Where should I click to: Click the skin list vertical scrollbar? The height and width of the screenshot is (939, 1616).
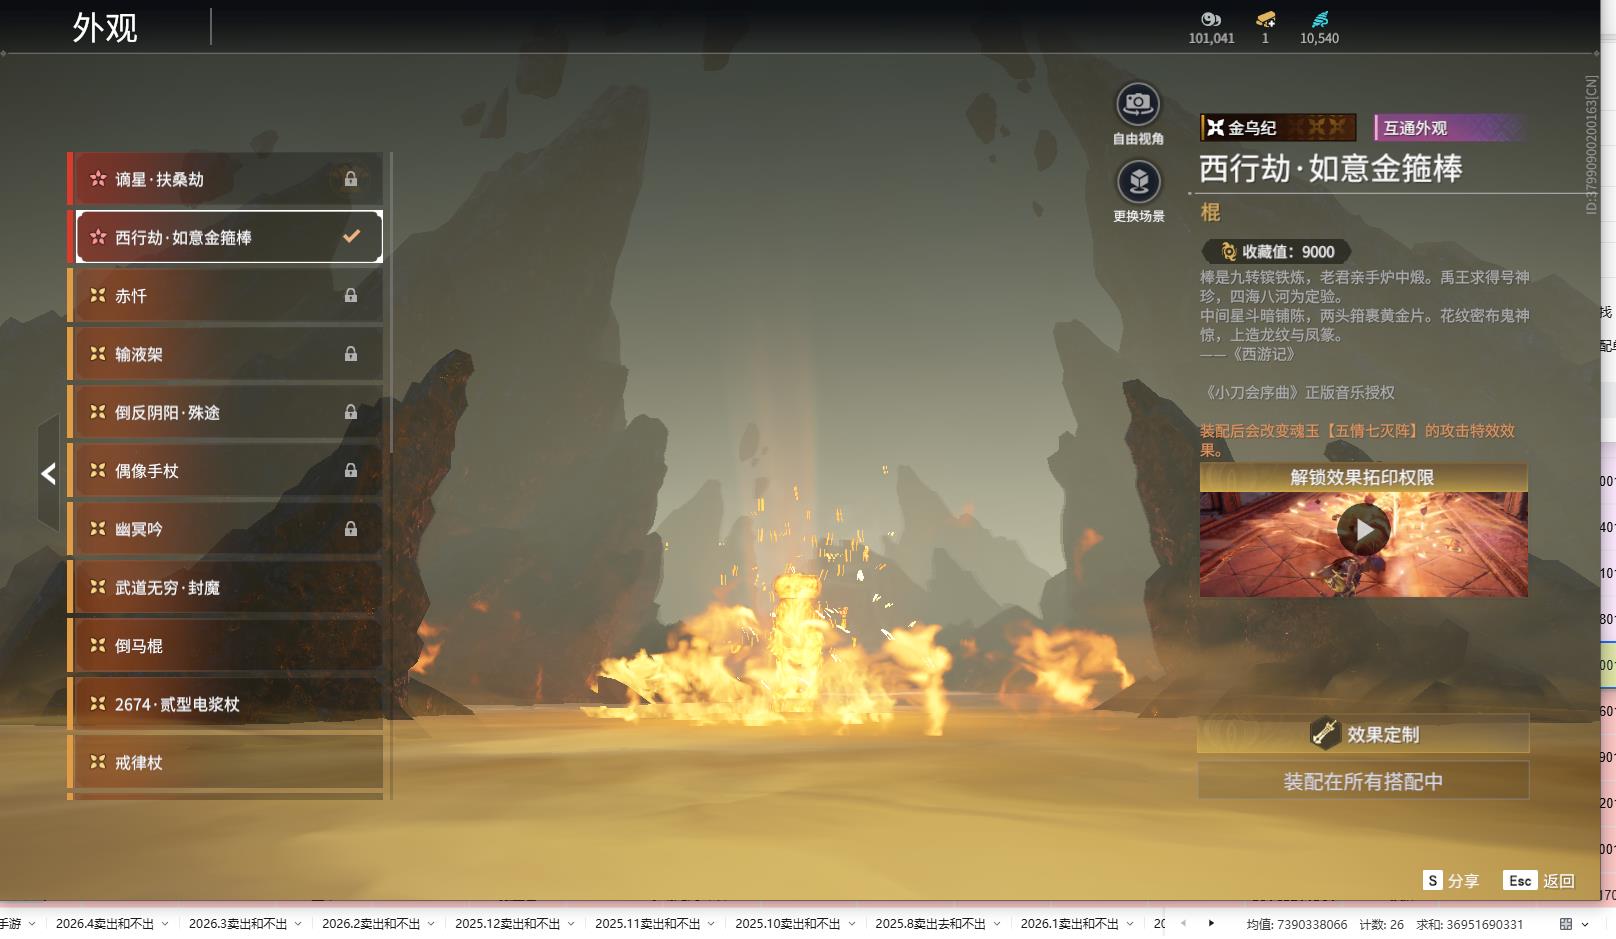[x=390, y=300]
